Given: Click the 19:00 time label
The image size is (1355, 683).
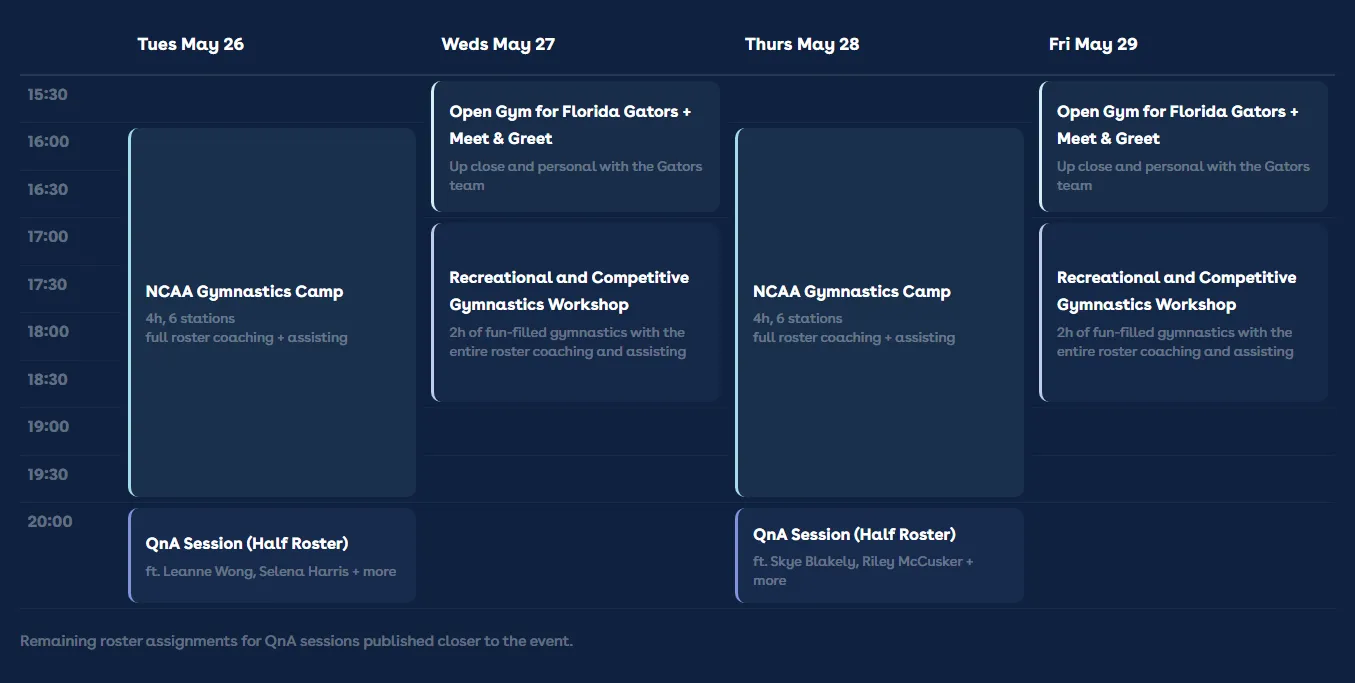Looking at the screenshot, I should click(x=48, y=426).
